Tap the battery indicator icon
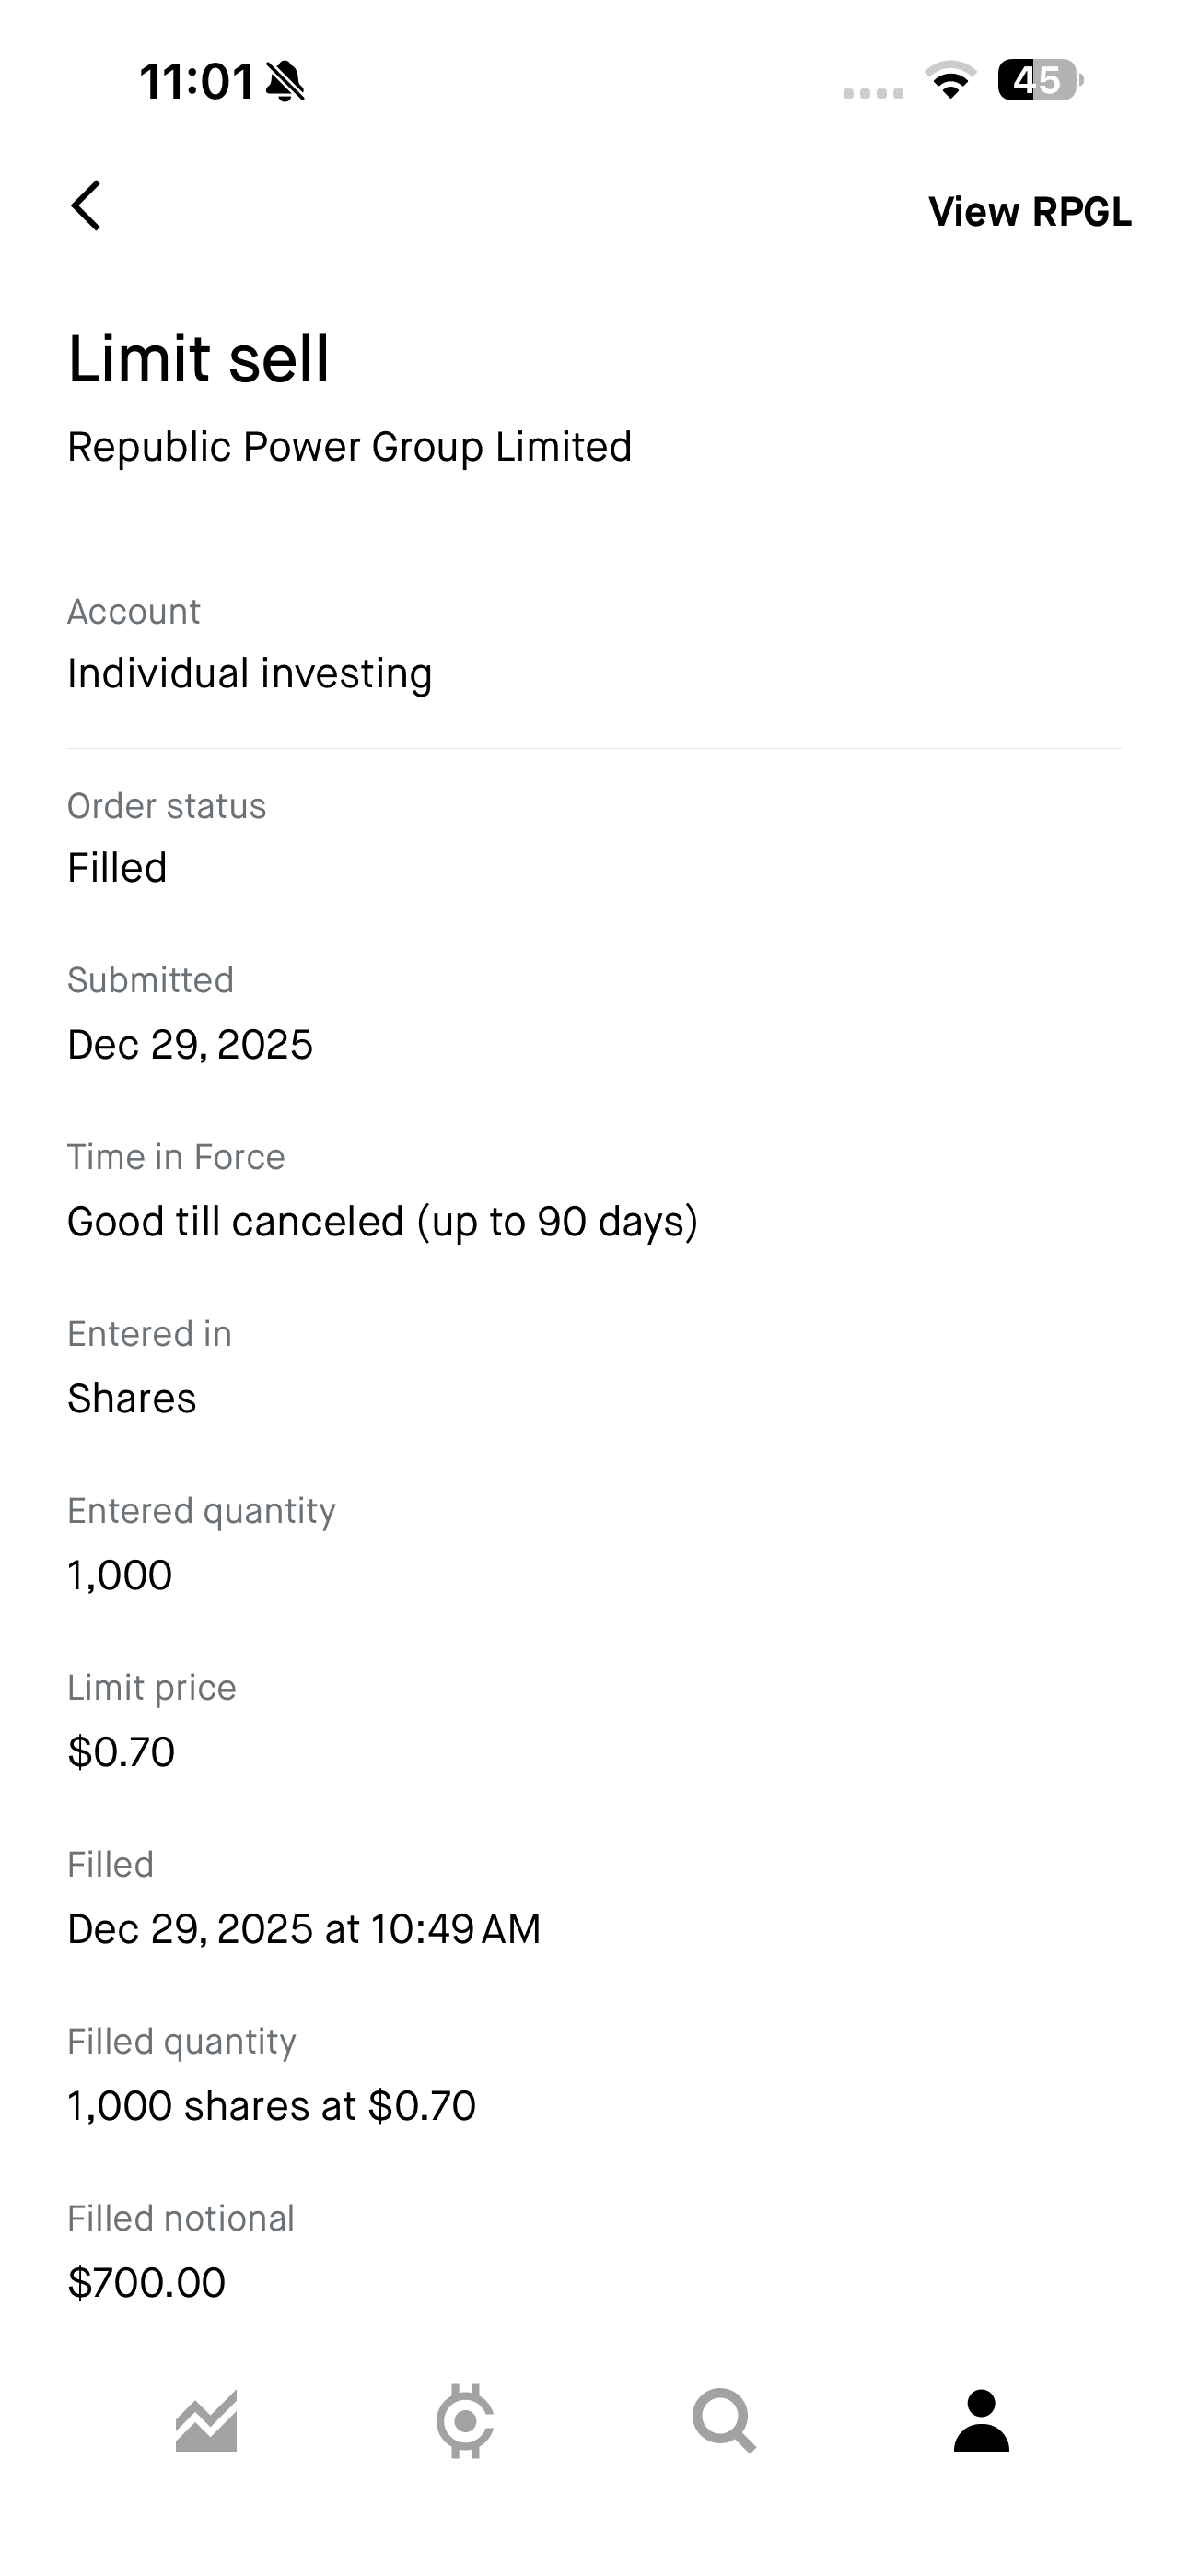This screenshot has width=1188, height=2576. click(x=1039, y=81)
